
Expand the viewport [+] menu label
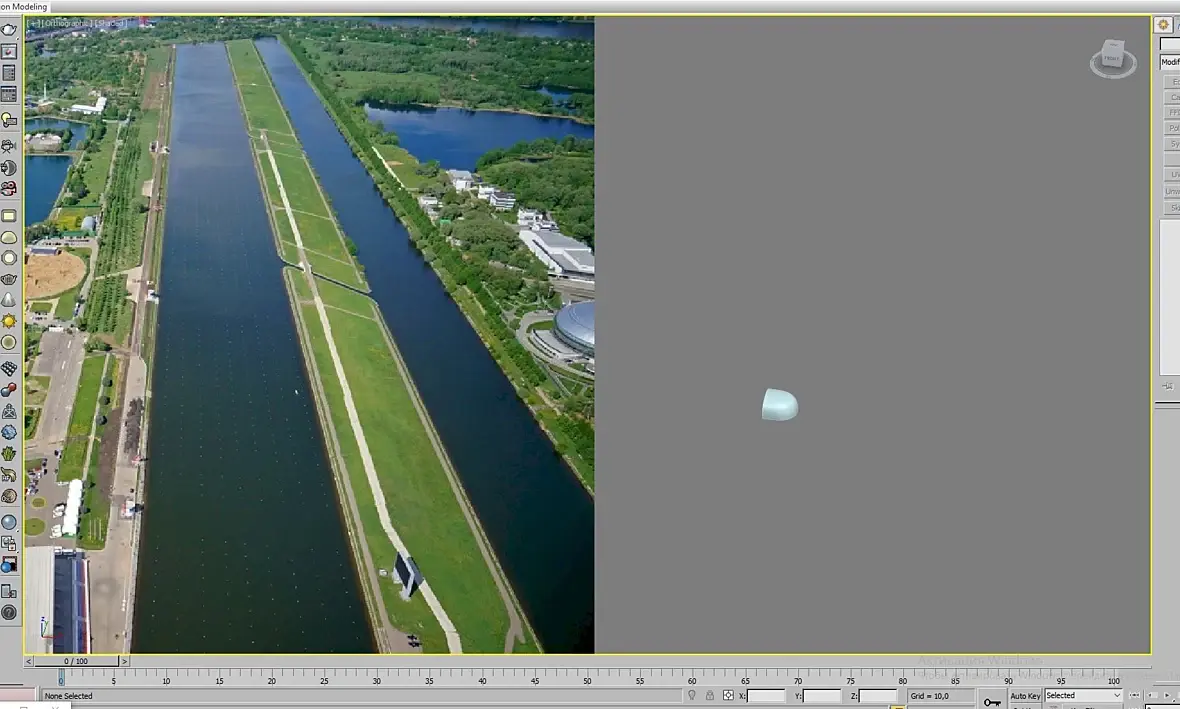[33, 23]
